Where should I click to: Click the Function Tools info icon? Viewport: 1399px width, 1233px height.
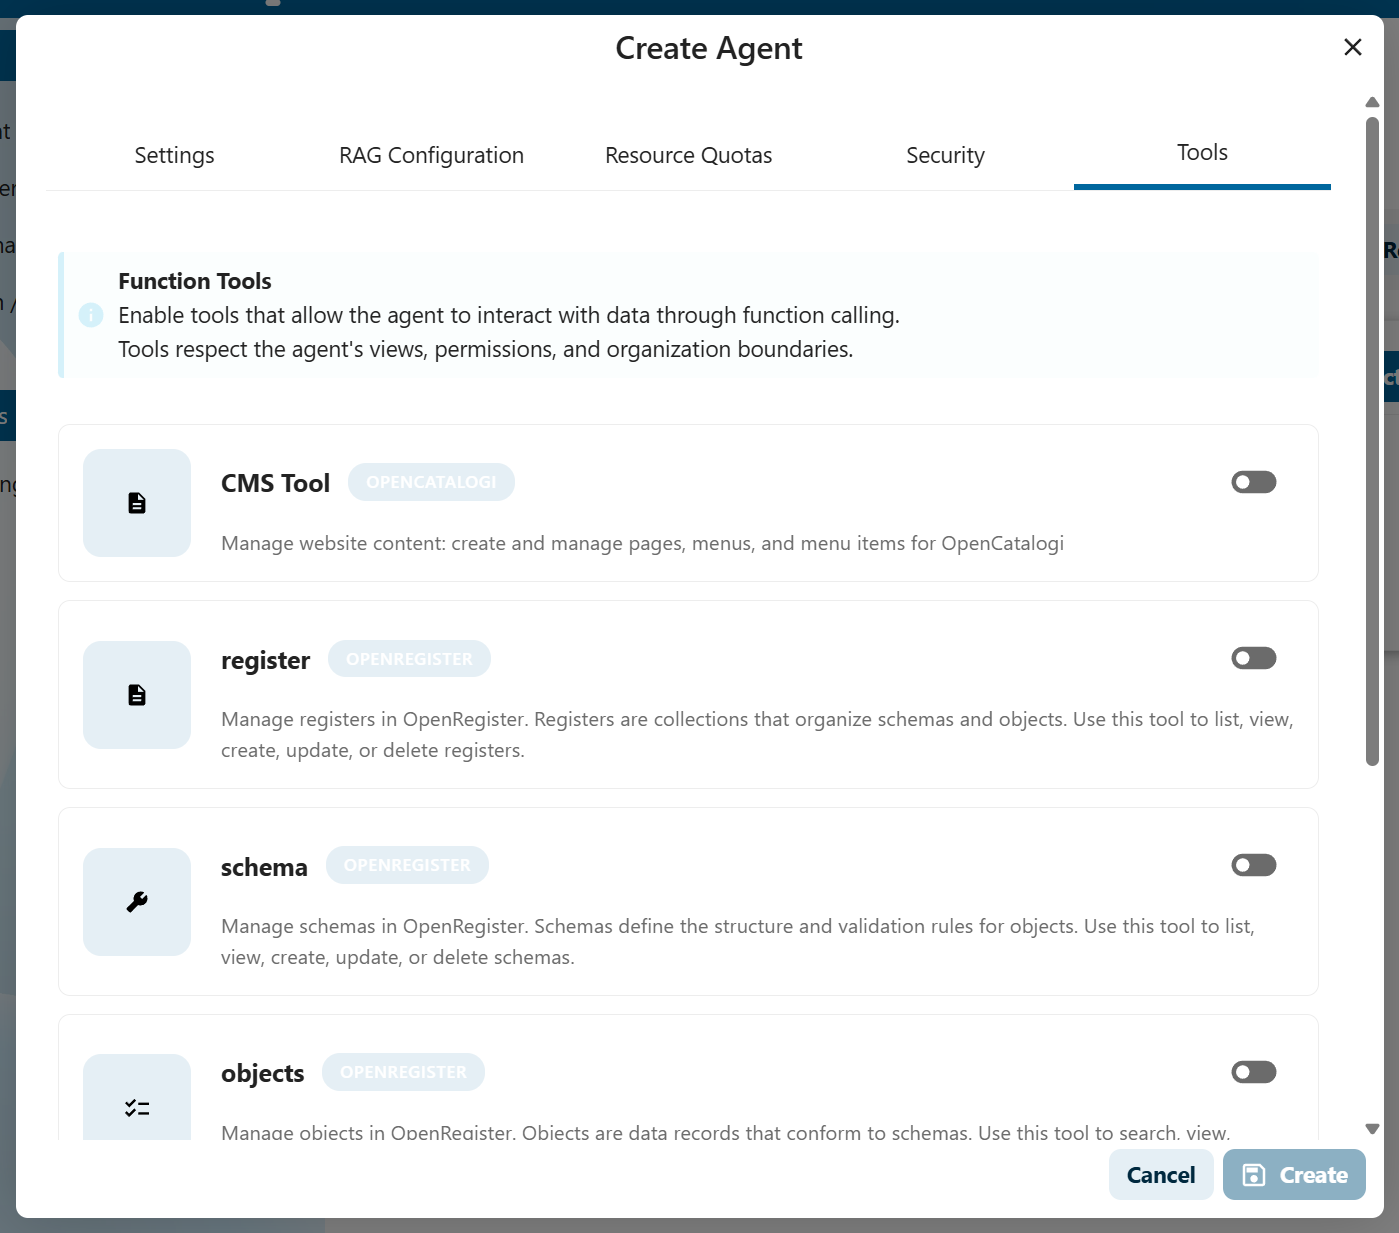(x=91, y=315)
